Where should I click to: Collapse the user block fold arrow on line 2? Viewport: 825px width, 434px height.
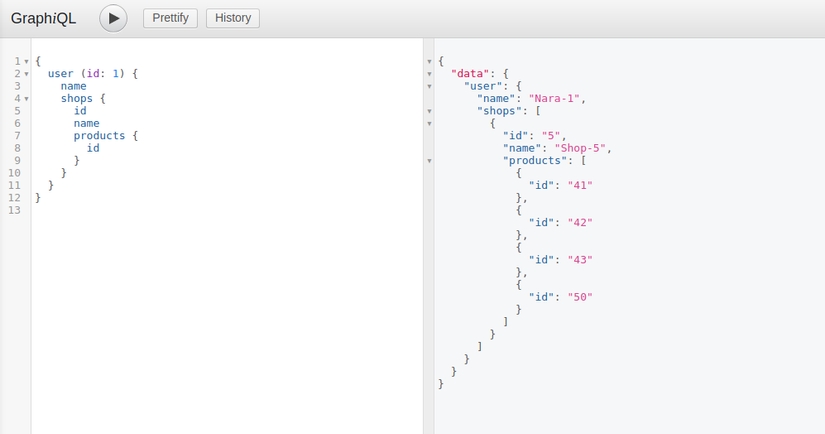point(26,74)
